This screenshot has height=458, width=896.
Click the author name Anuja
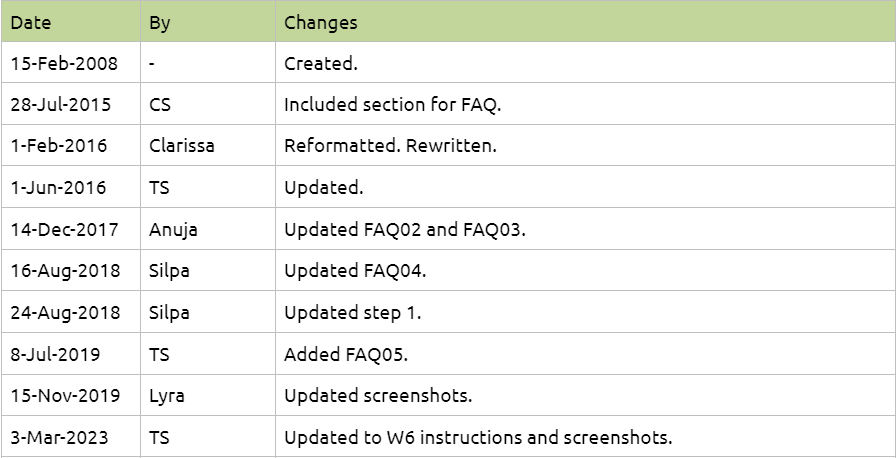(174, 229)
